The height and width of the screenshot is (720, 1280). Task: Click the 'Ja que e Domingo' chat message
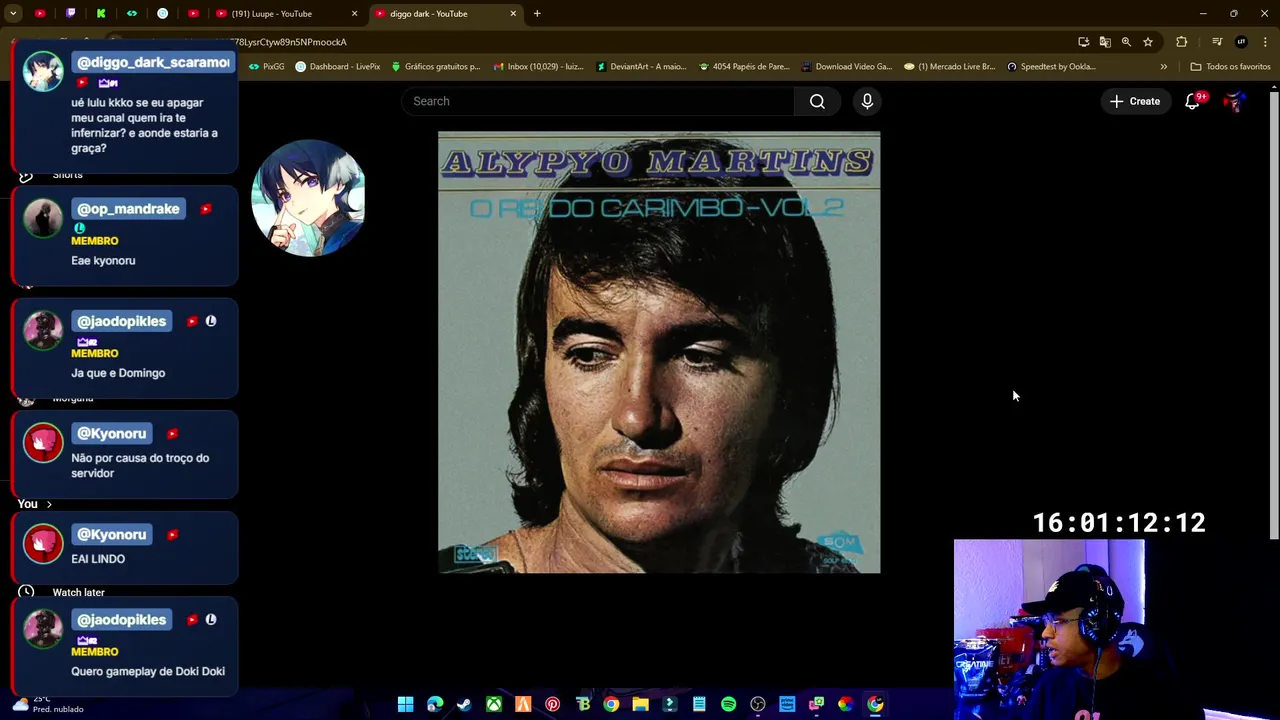(x=118, y=373)
